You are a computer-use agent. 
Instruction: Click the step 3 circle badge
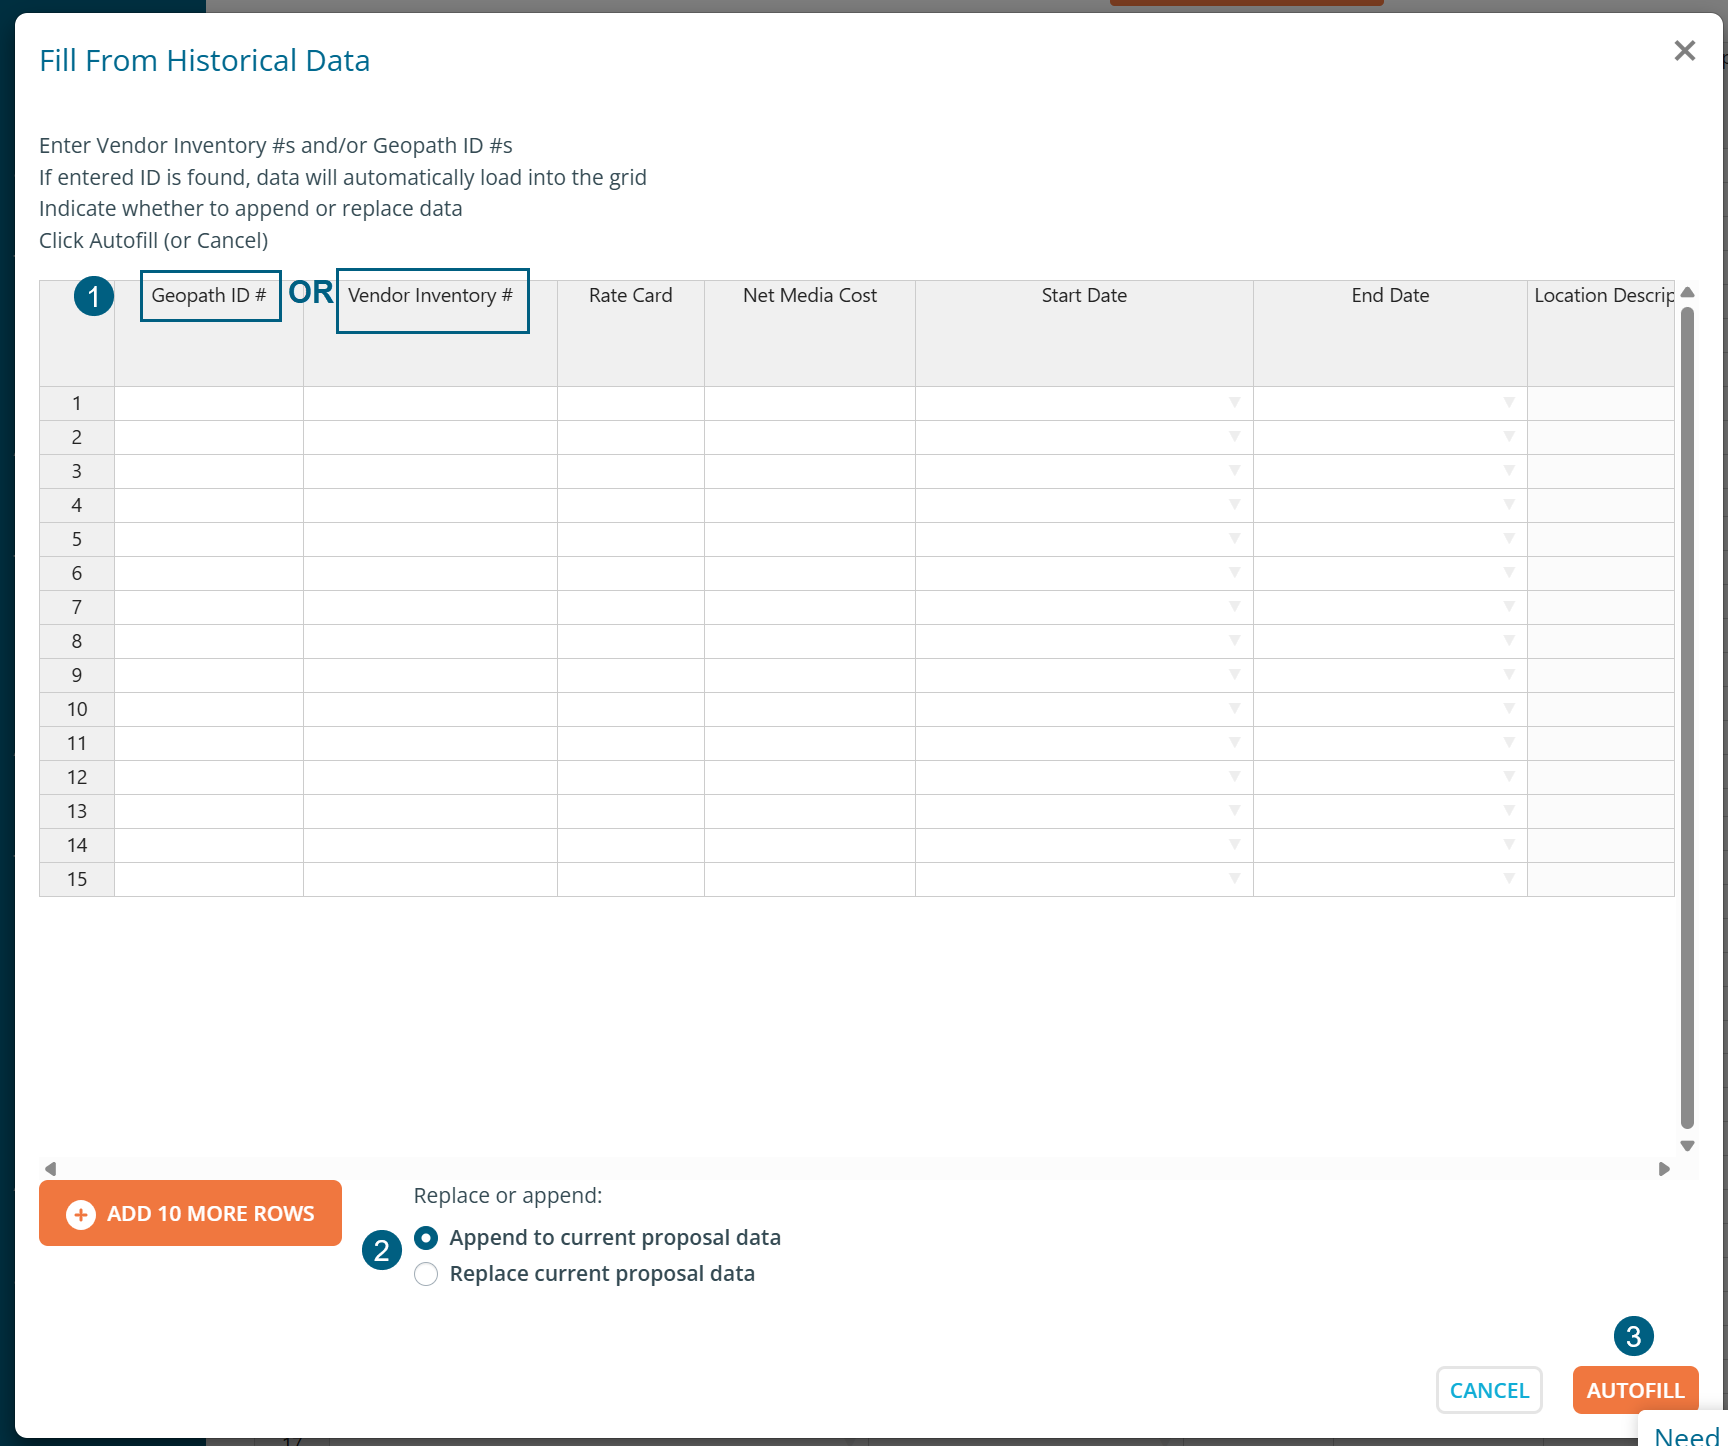tap(1633, 1336)
